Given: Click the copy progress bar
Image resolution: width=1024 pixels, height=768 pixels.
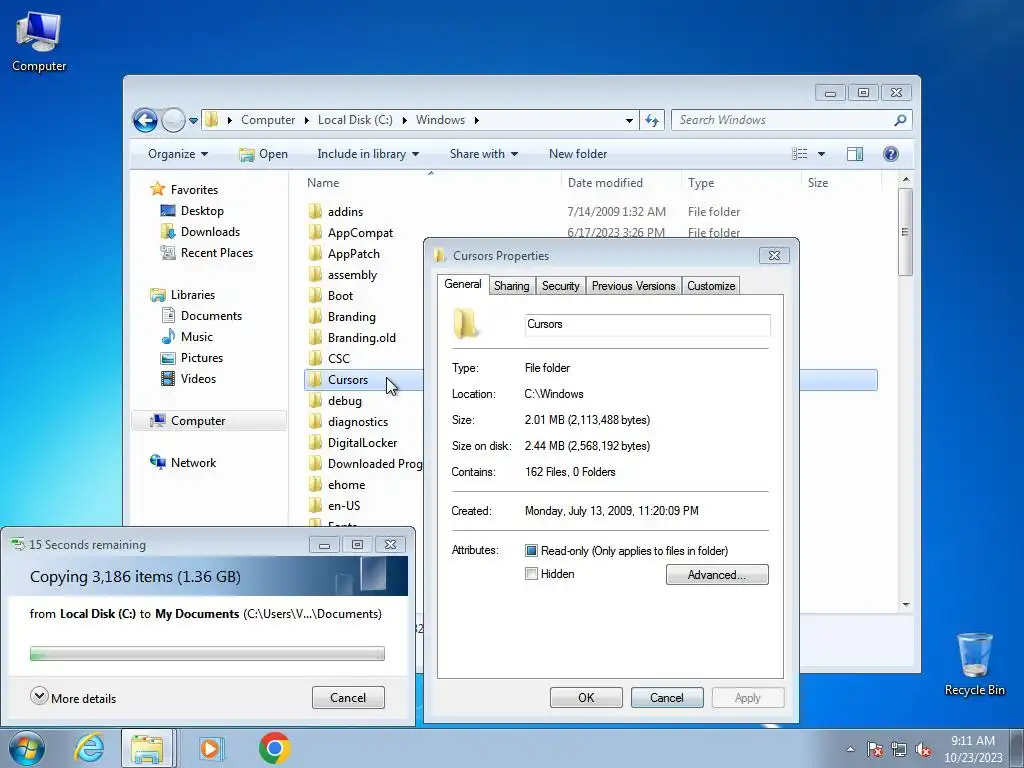Looking at the screenshot, I should click(207, 654).
